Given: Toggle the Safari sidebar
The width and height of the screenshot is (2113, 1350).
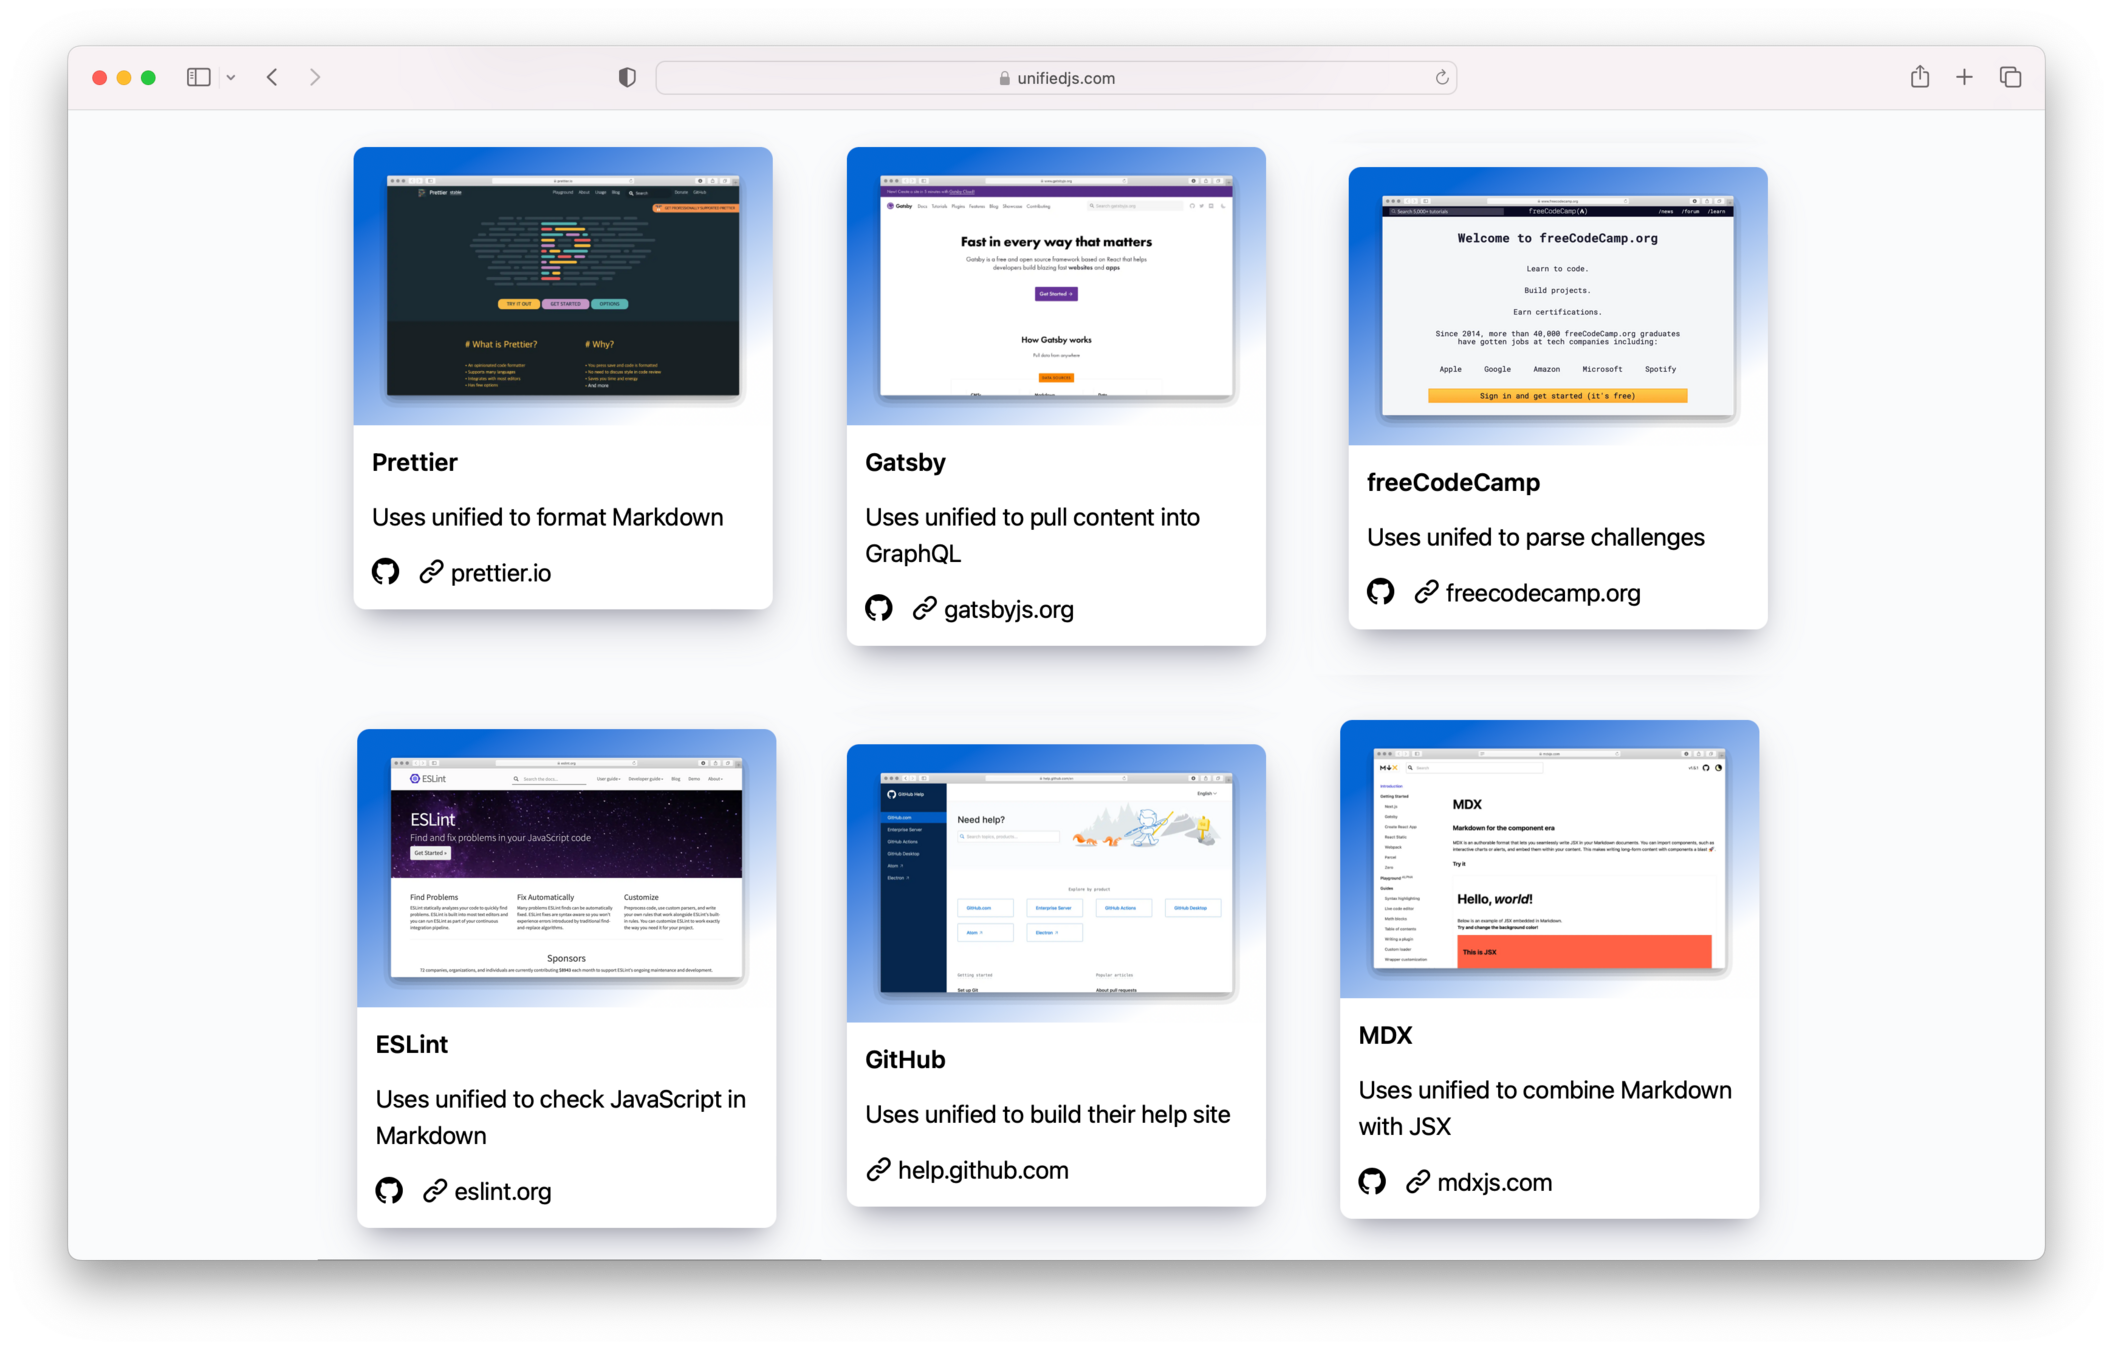Looking at the screenshot, I should click(x=198, y=77).
